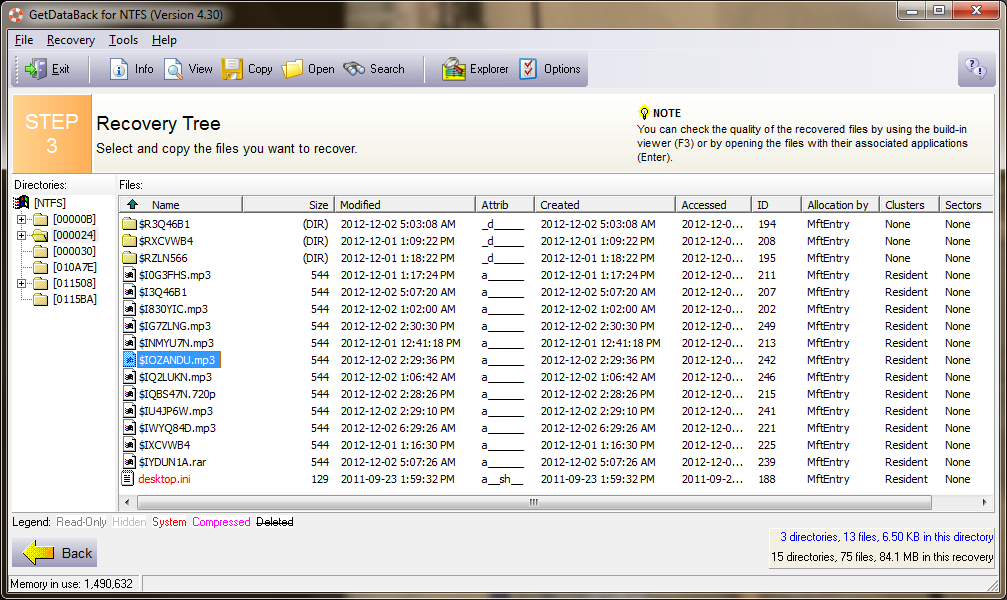The width and height of the screenshot is (1007, 600).
Task: Click the Copy floppy disk icon
Action: point(232,69)
